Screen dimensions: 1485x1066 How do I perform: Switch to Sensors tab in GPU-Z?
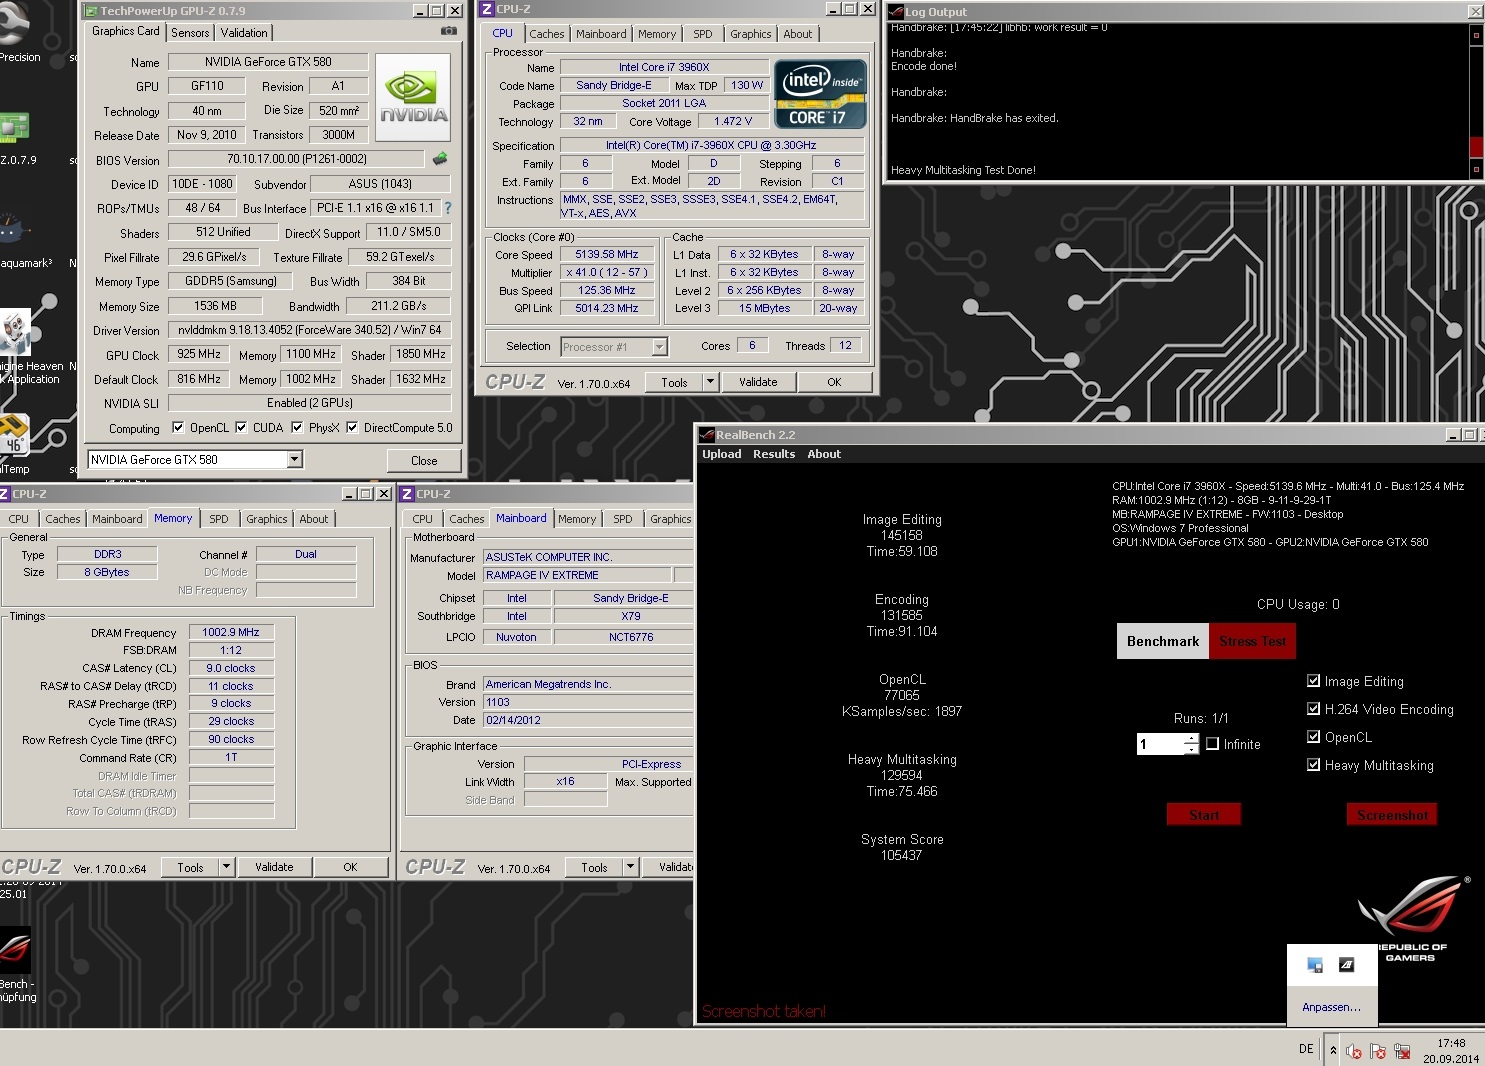tap(190, 33)
